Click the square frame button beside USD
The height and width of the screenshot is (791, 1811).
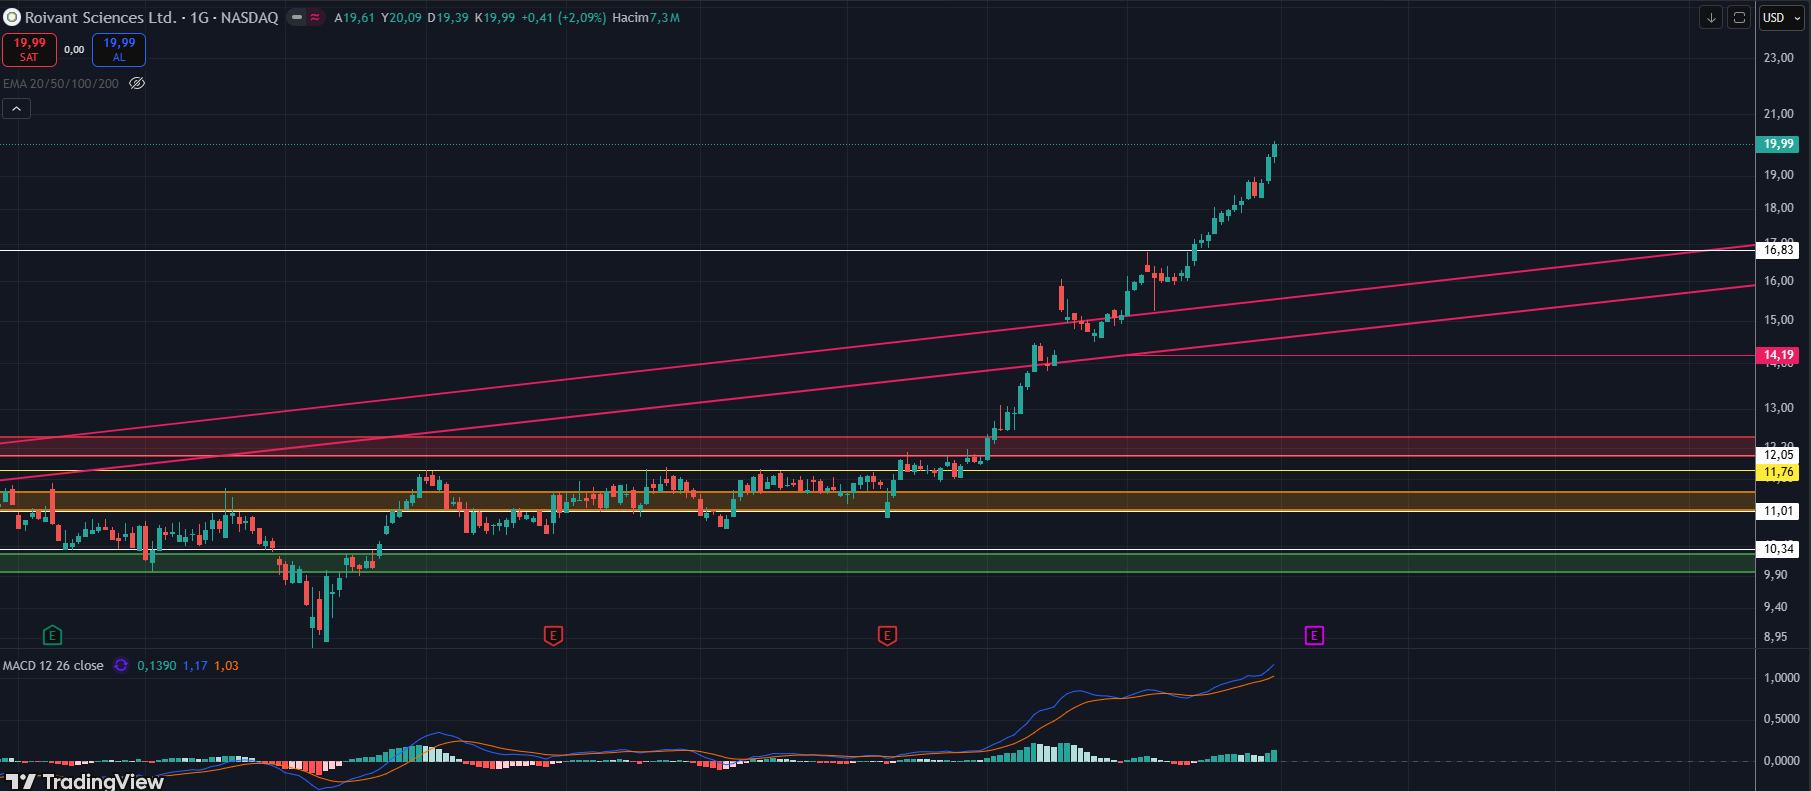pos(1739,17)
